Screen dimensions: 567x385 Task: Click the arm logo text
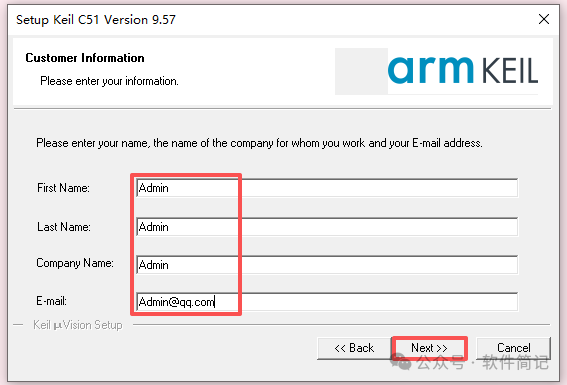tap(430, 70)
